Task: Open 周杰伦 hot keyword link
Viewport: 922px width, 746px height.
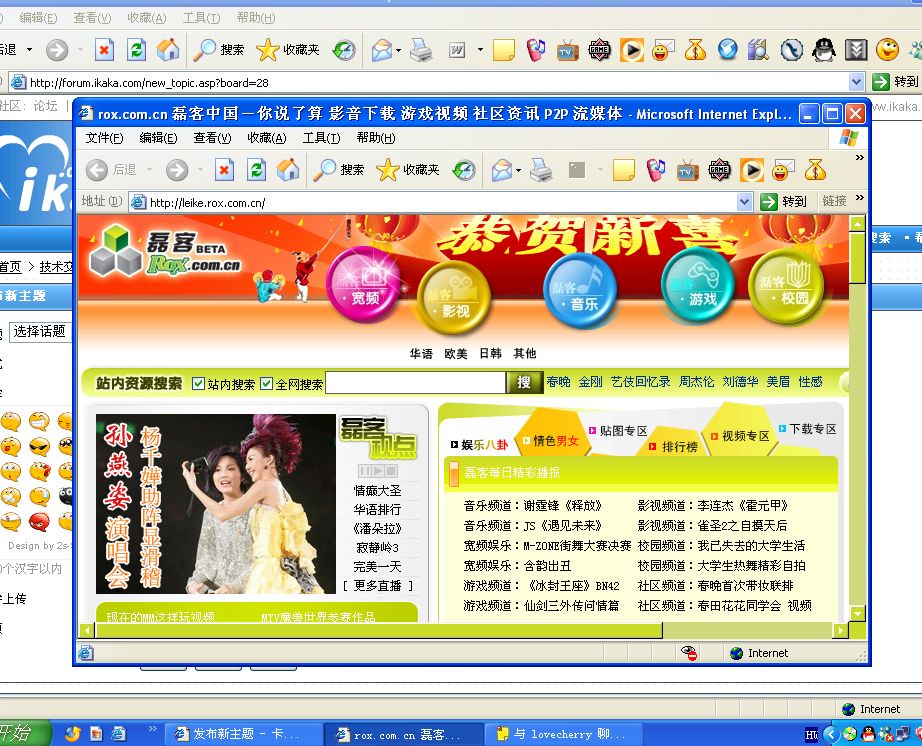Action: [x=696, y=382]
